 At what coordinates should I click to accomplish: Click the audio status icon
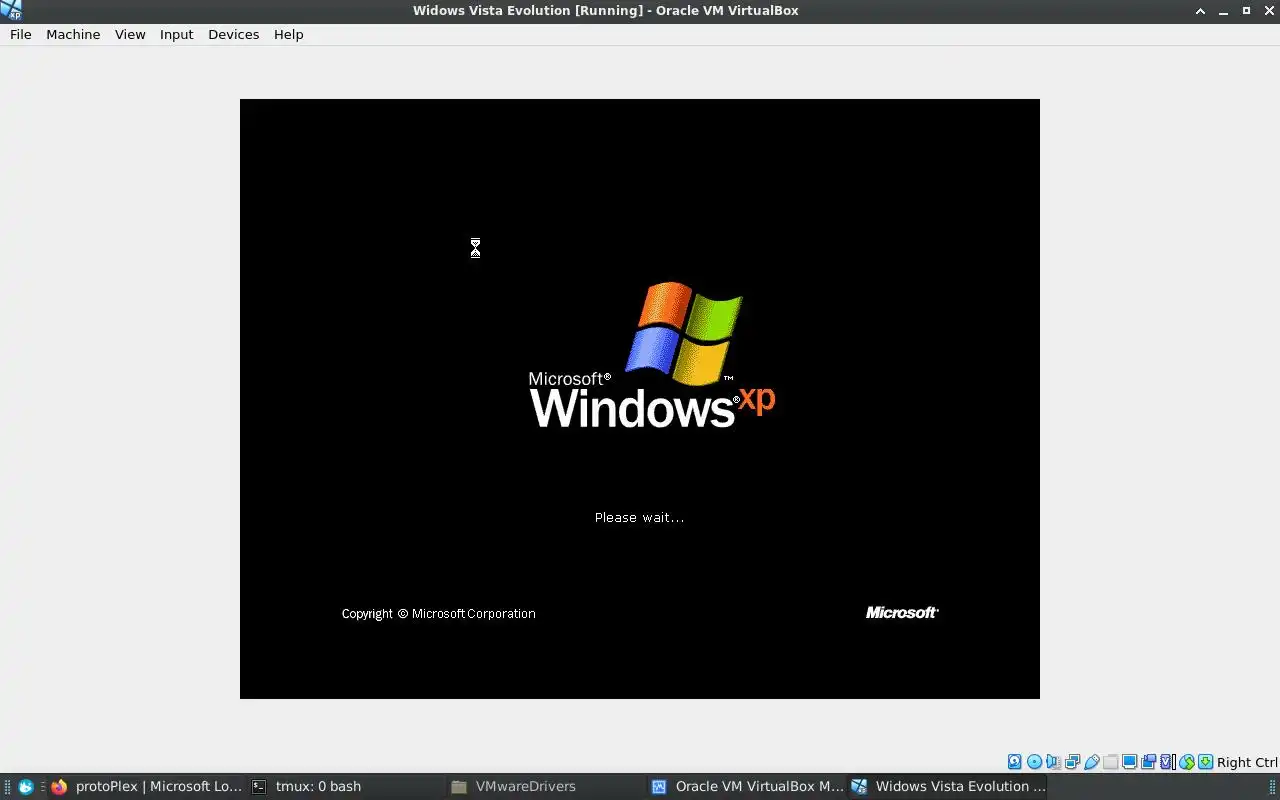[x=1053, y=762]
